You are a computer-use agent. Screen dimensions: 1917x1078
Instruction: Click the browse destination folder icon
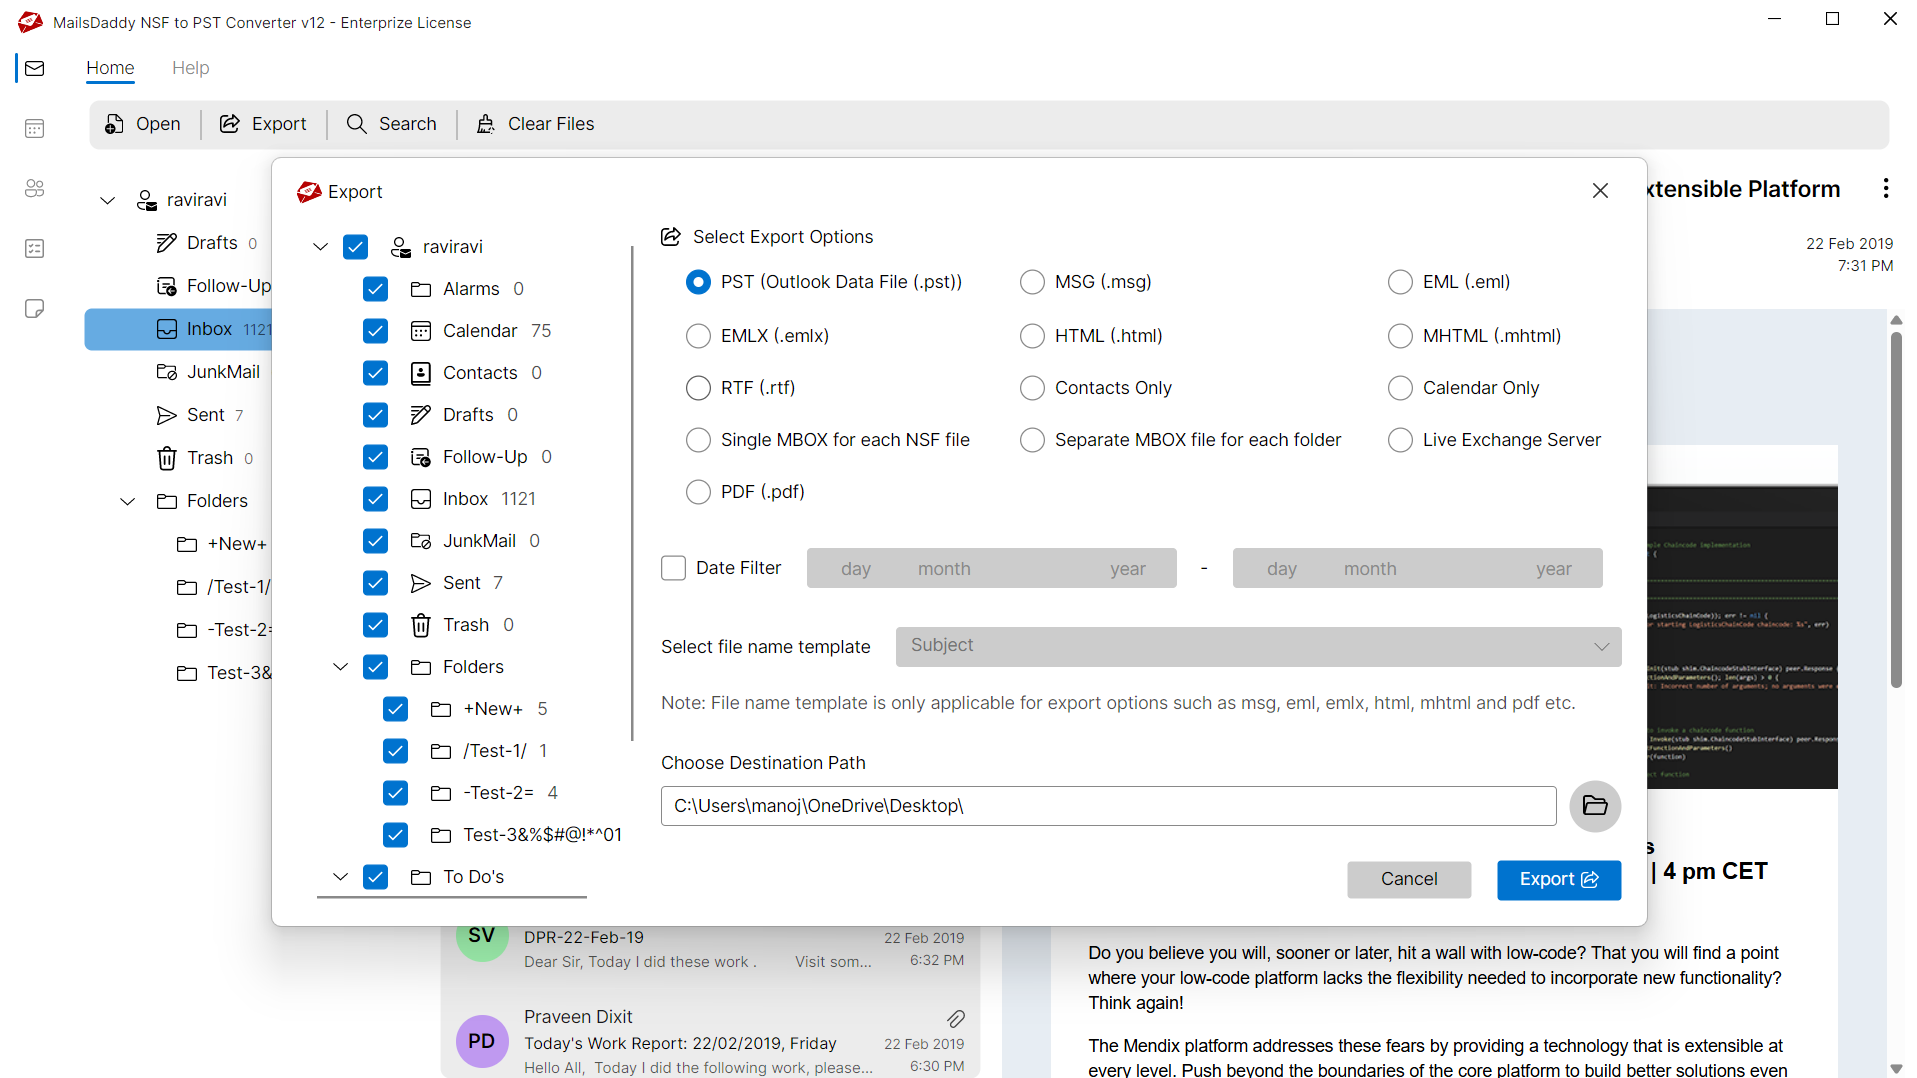(x=1595, y=806)
